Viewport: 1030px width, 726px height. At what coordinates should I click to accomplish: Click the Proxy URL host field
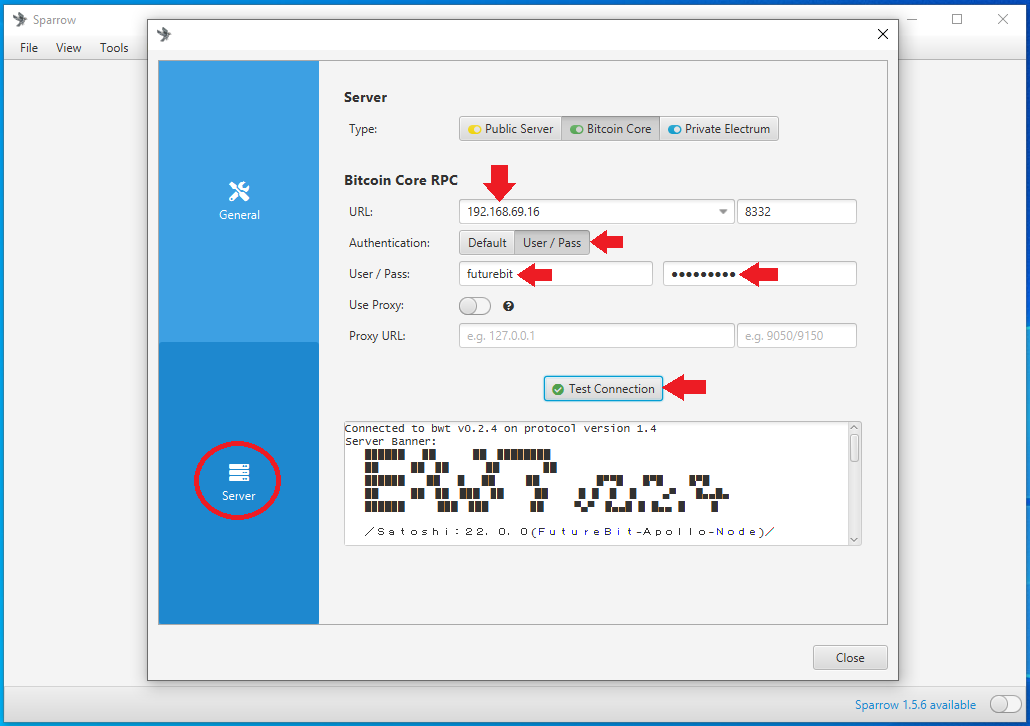click(x=596, y=336)
